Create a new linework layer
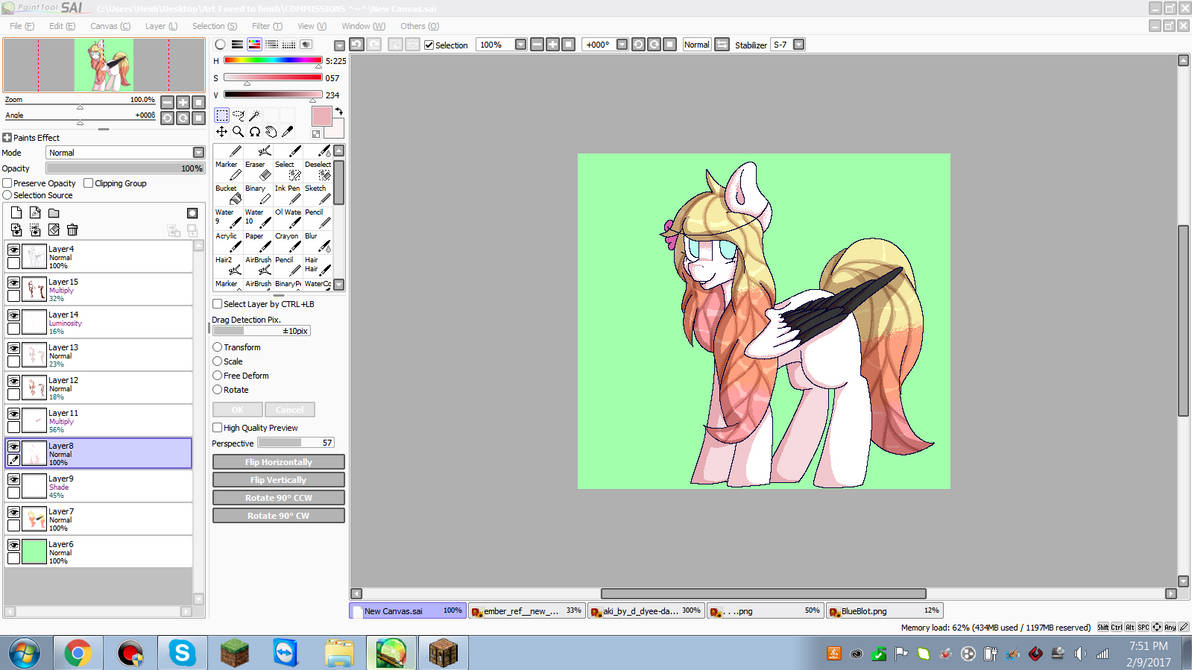The image size is (1192, 670). pos(35,213)
